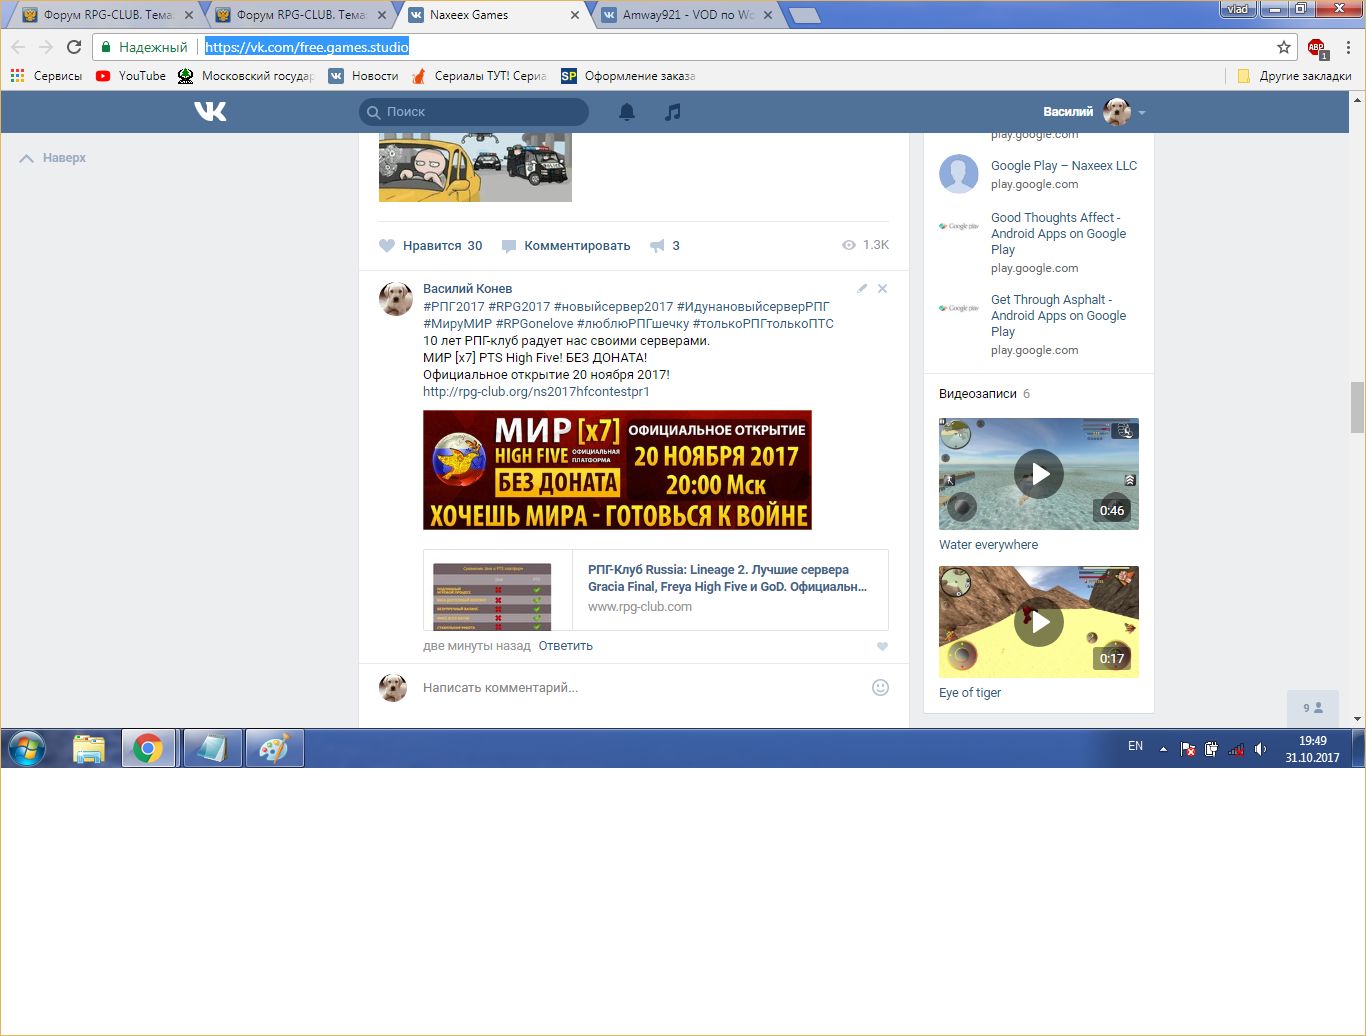Play the Eye of tiger video
Image resolution: width=1366 pixels, height=1036 pixels.
1039,622
